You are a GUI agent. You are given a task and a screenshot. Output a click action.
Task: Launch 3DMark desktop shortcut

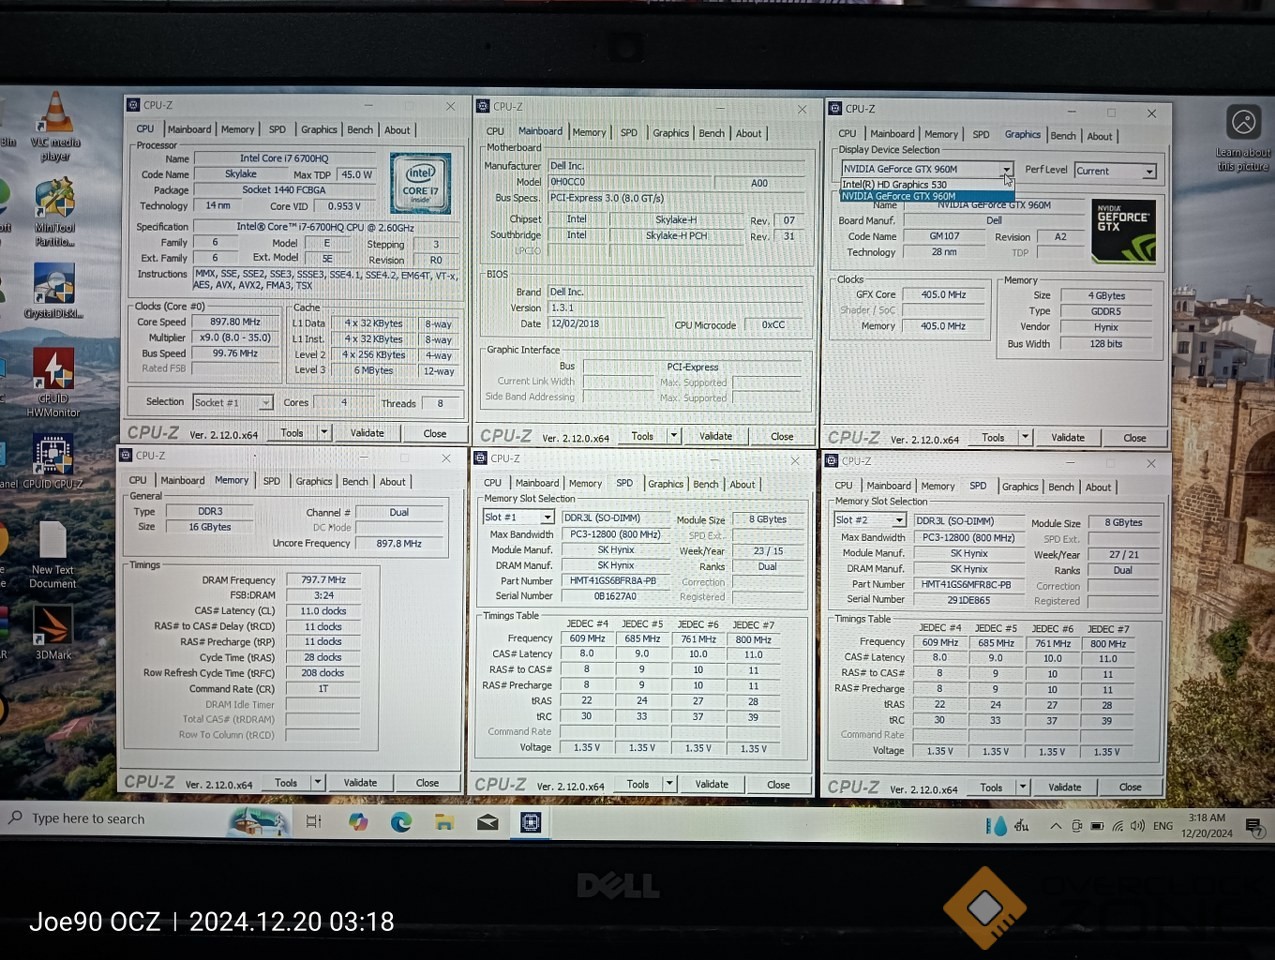coord(53,628)
